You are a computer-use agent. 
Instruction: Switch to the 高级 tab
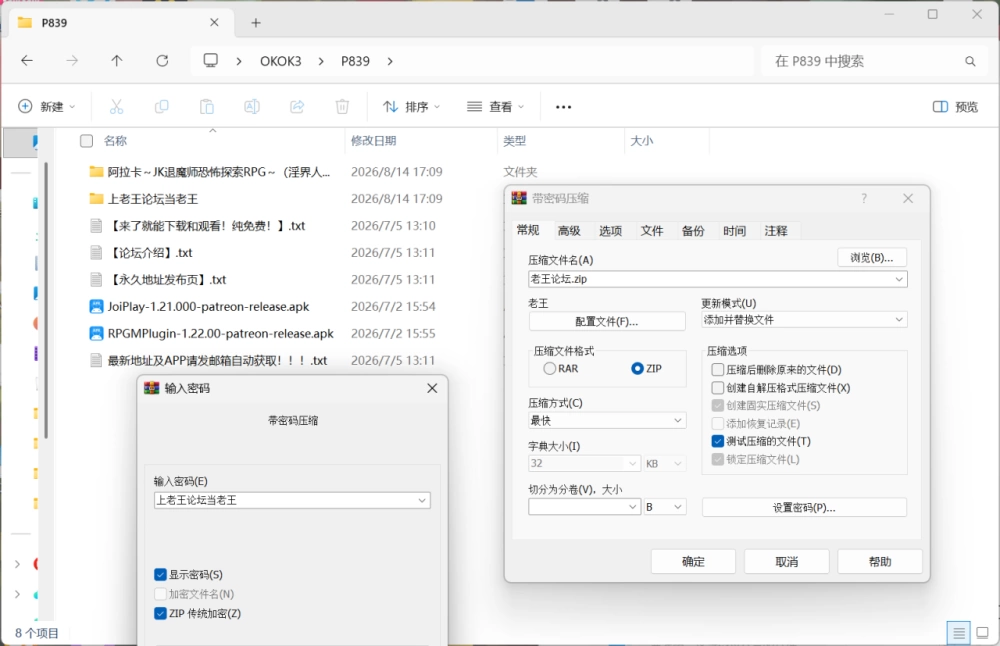(x=569, y=231)
